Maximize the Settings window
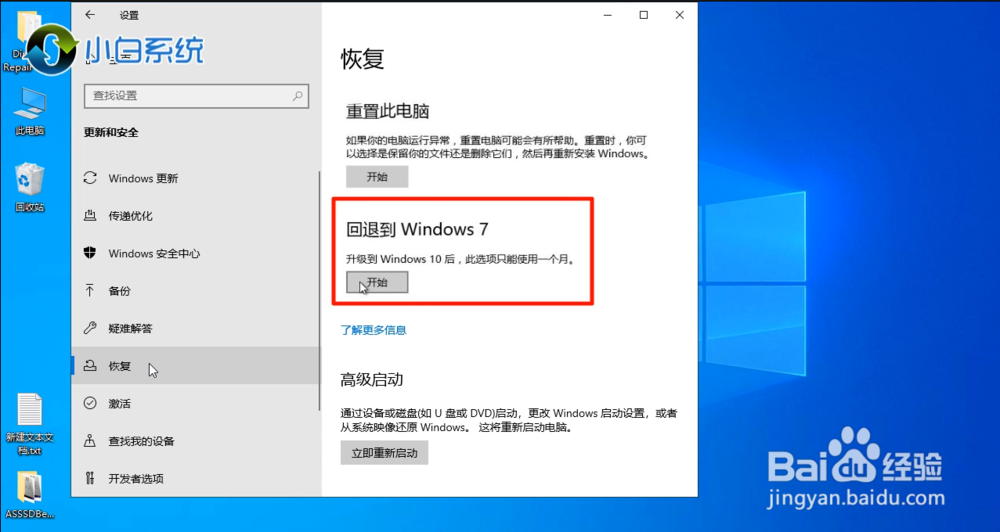This screenshot has height=532, width=1000. click(x=644, y=15)
